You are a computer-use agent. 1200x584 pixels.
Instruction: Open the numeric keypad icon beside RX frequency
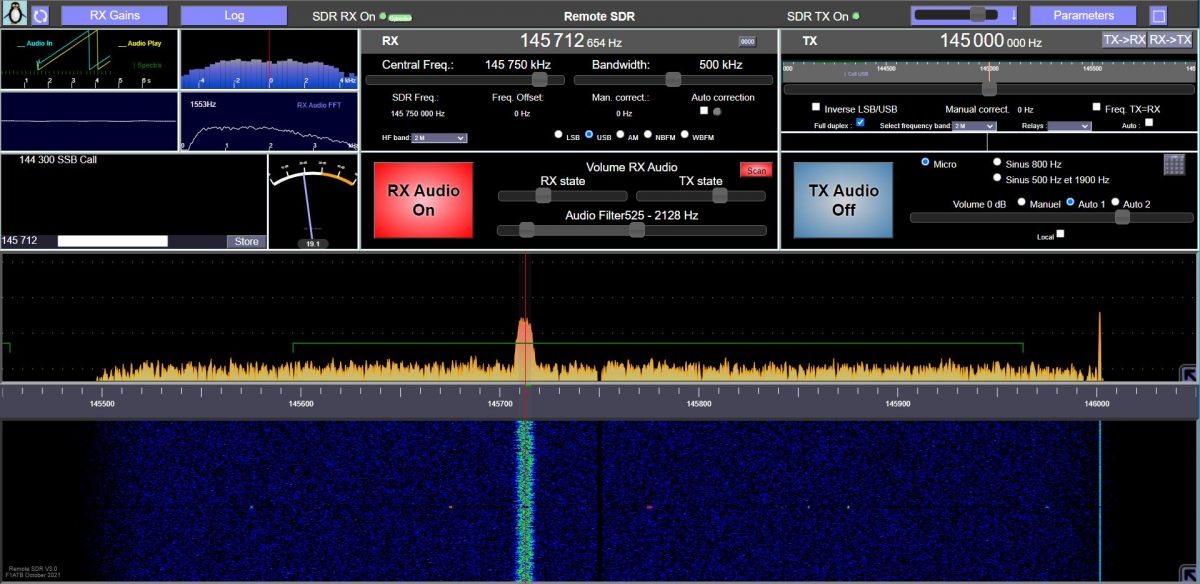[x=746, y=41]
